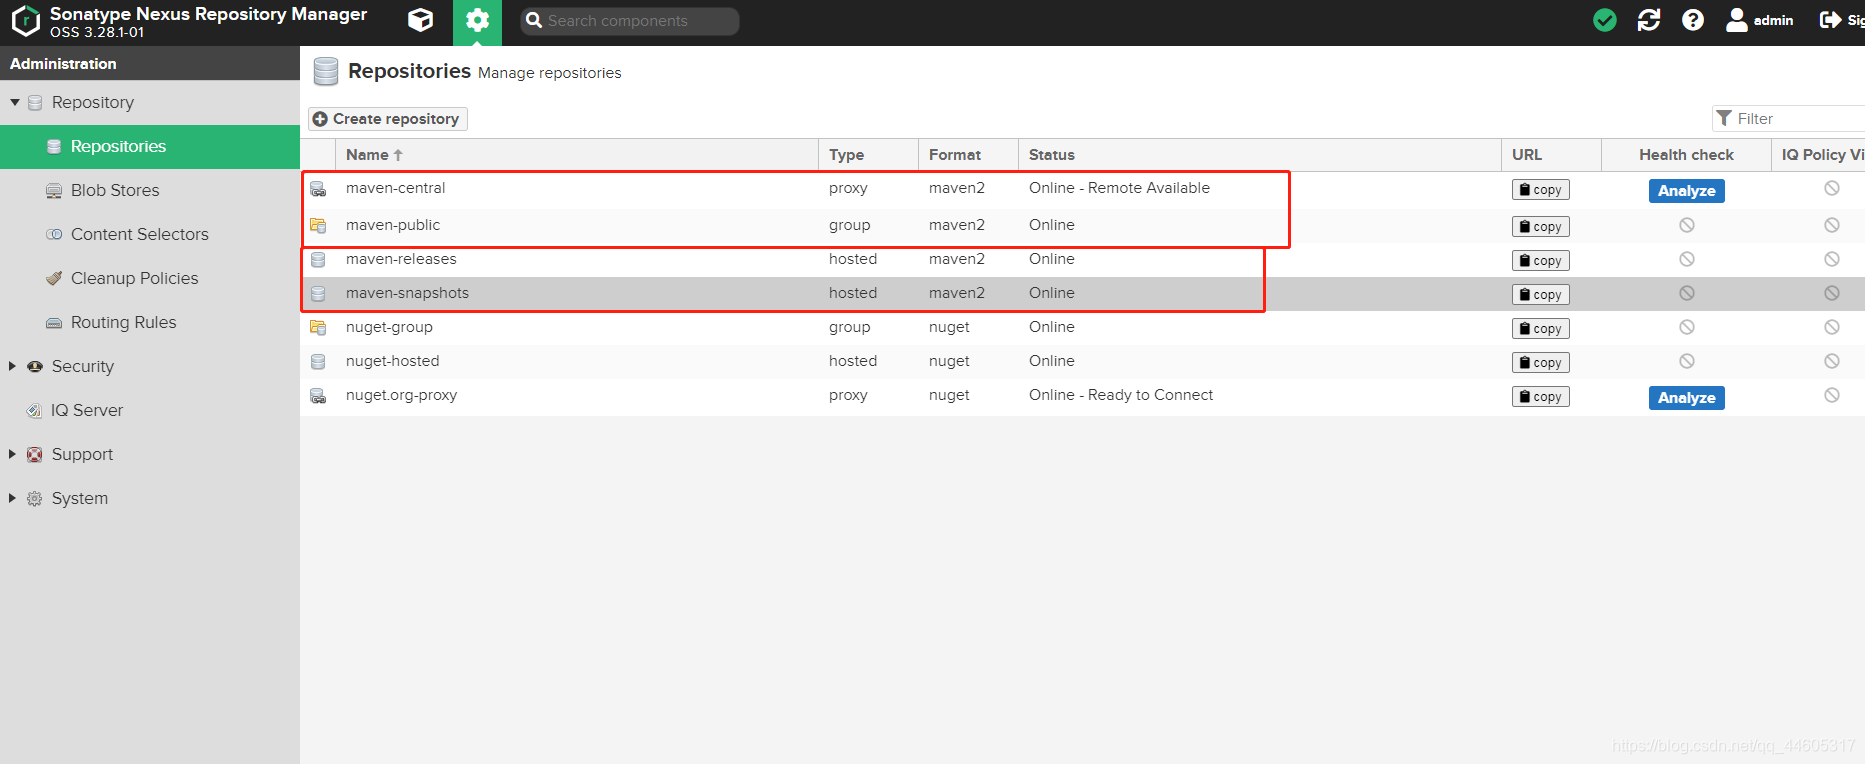Click the green system status check icon

click(1604, 20)
